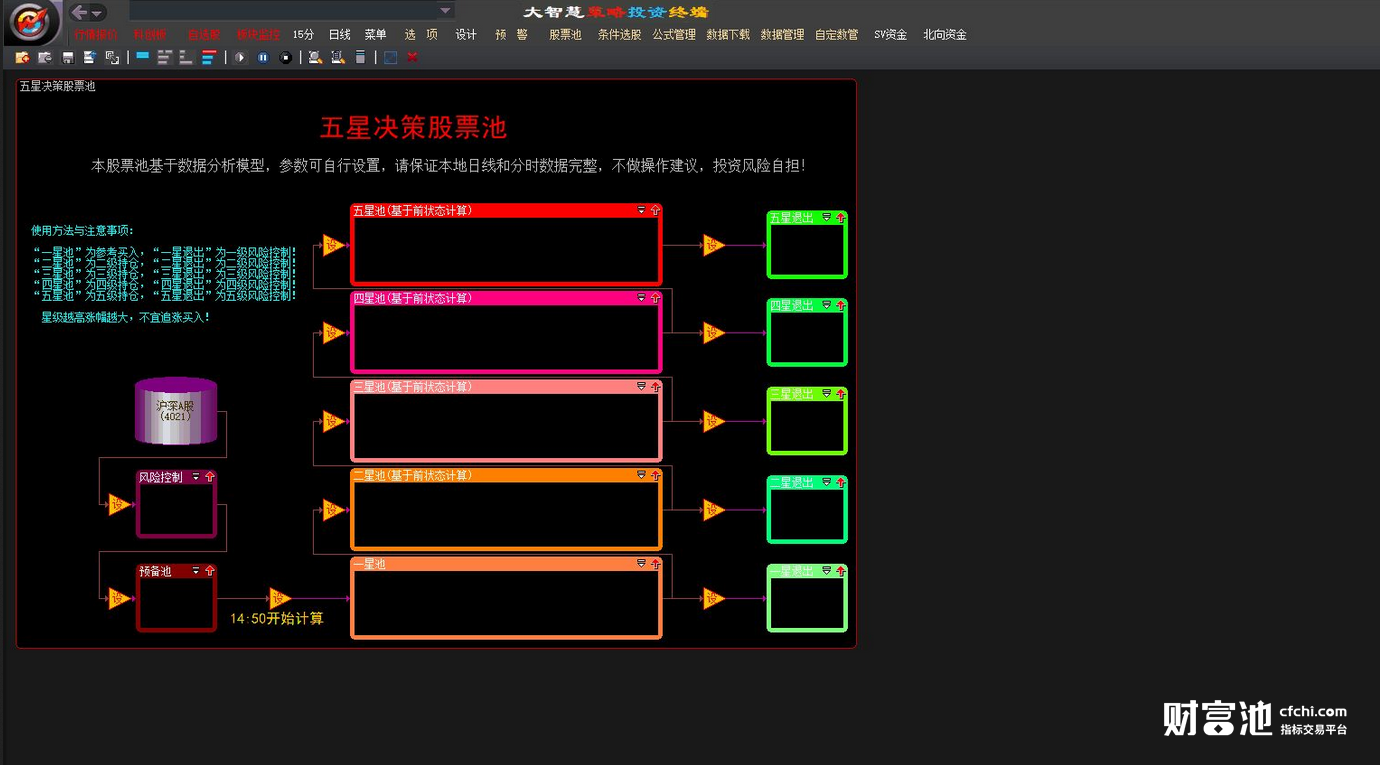Screen dimensions: 1380x765
Task: Click the 股票池 button
Action: point(565,35)
